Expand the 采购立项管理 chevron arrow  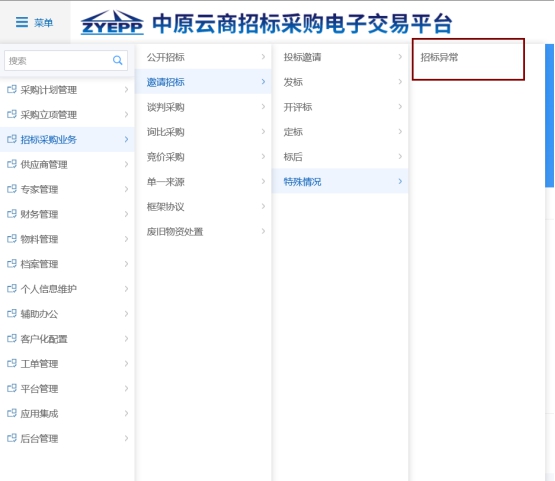click(x=126, y=114)
